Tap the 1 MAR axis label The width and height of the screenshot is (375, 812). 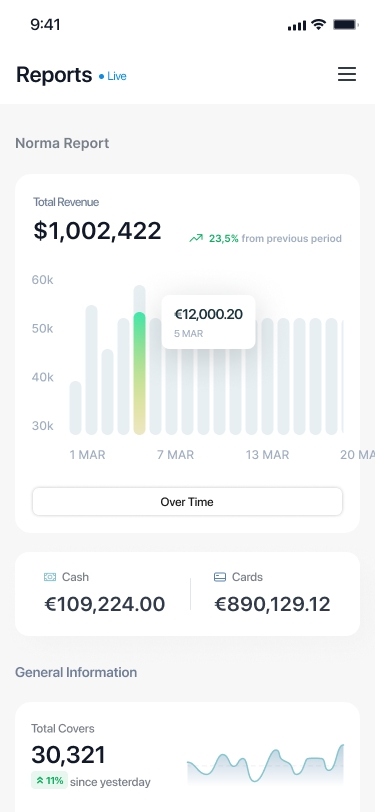pos(88,455)
